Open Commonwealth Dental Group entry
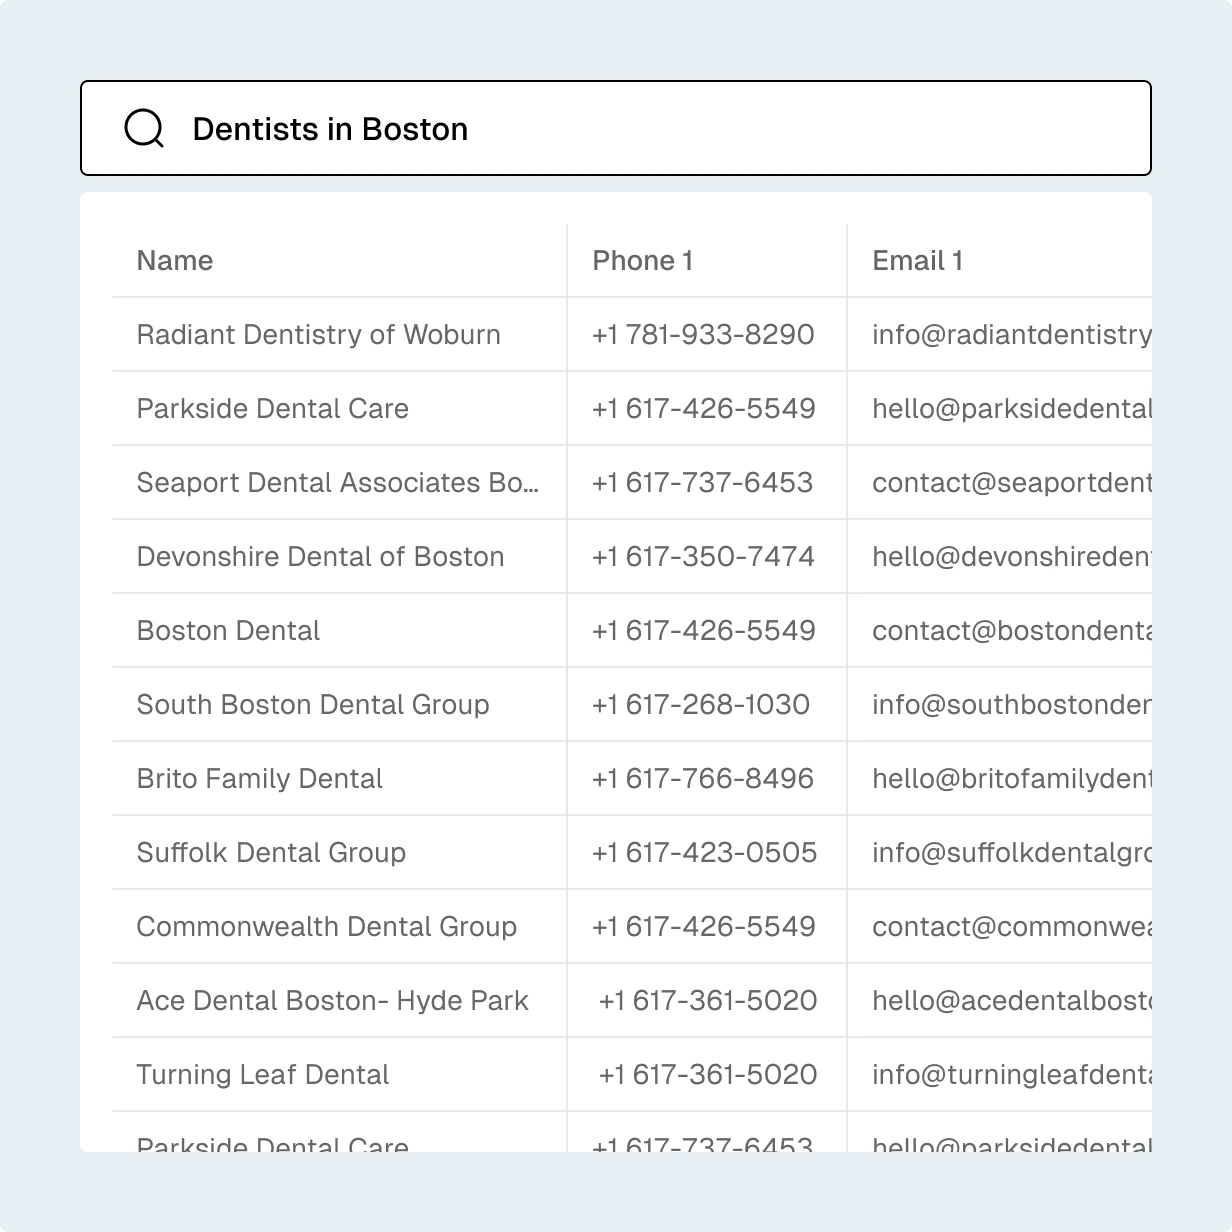The width and height of the screenshot is (1232, 1232). [x=326, y=927]
